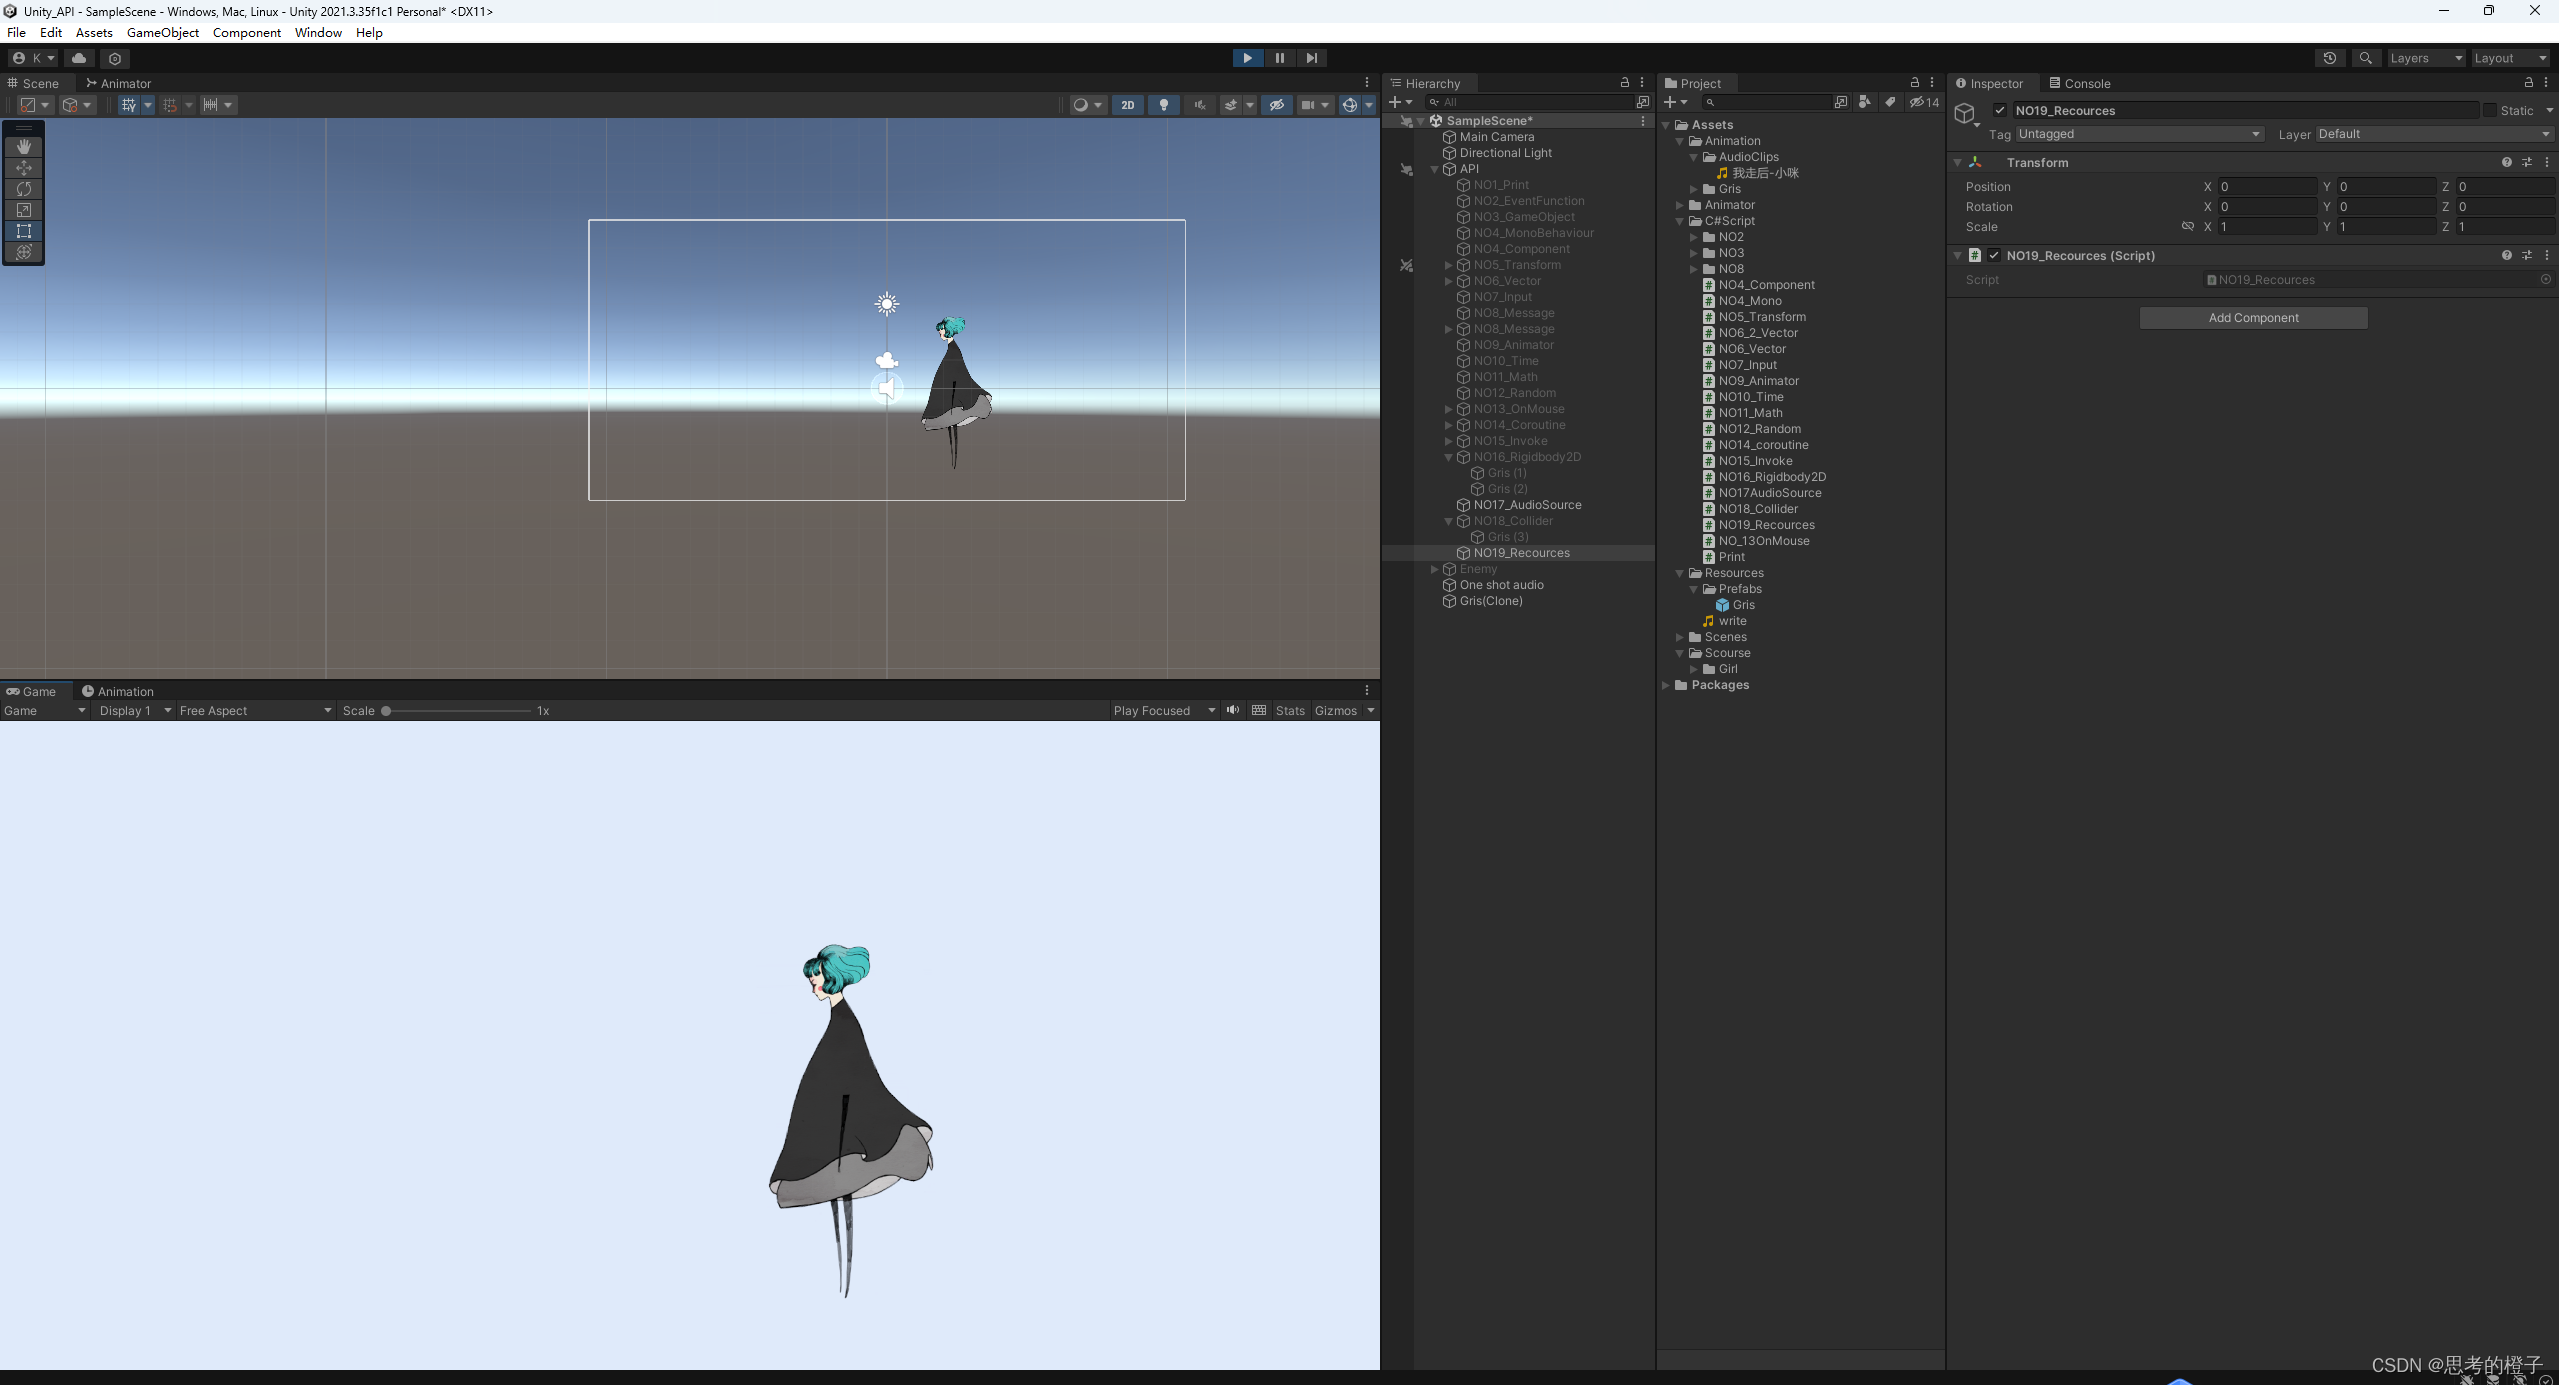Select the 2D view toggle icon

[x=1127, y=104]
